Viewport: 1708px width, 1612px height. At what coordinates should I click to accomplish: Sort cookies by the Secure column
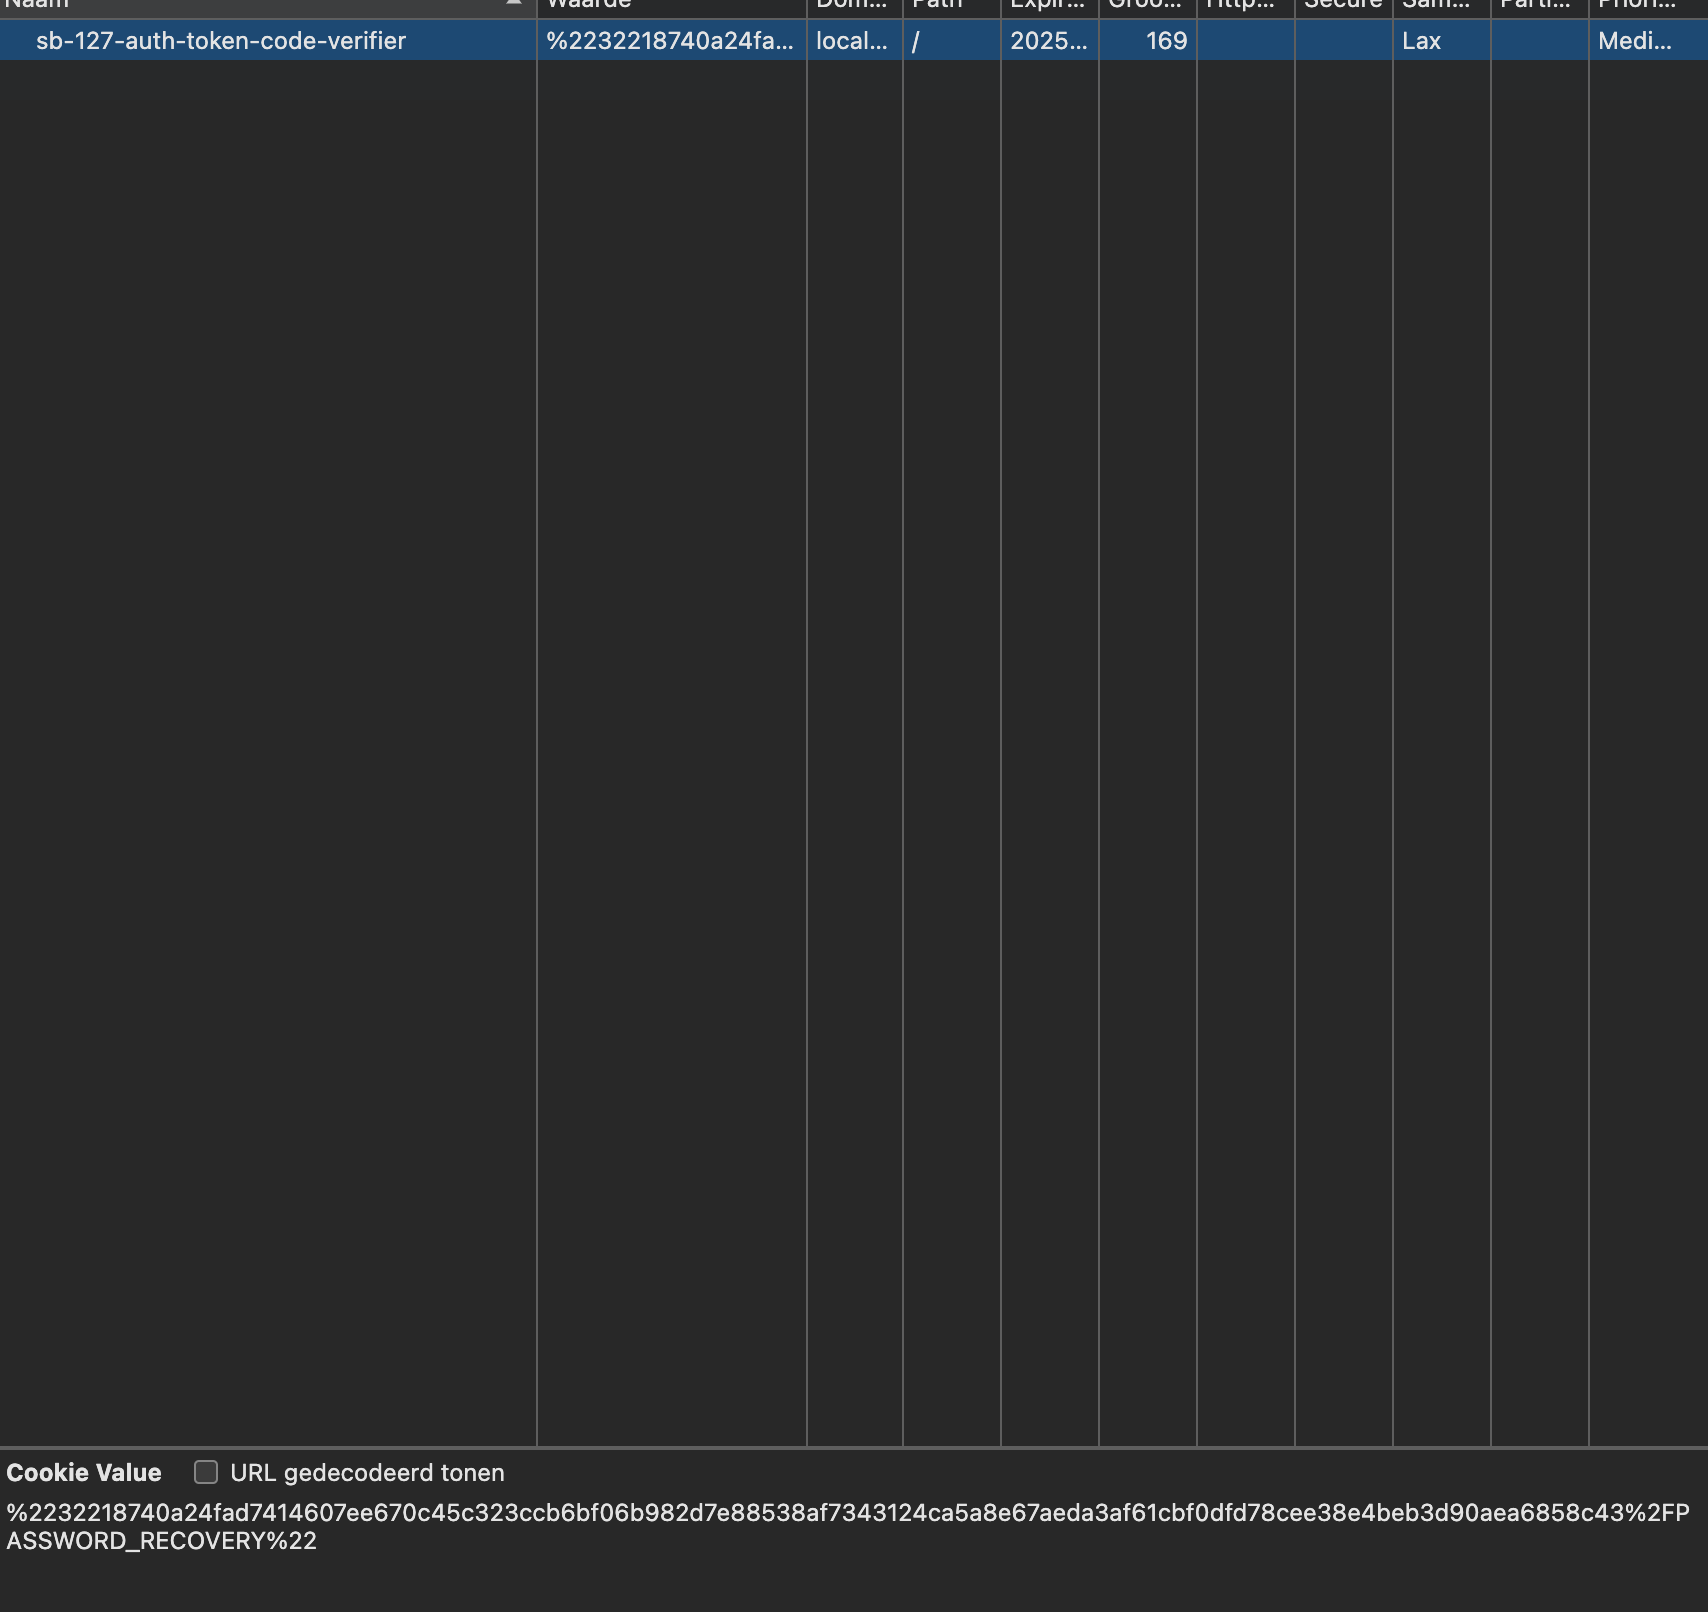[x=1343, y=5]
